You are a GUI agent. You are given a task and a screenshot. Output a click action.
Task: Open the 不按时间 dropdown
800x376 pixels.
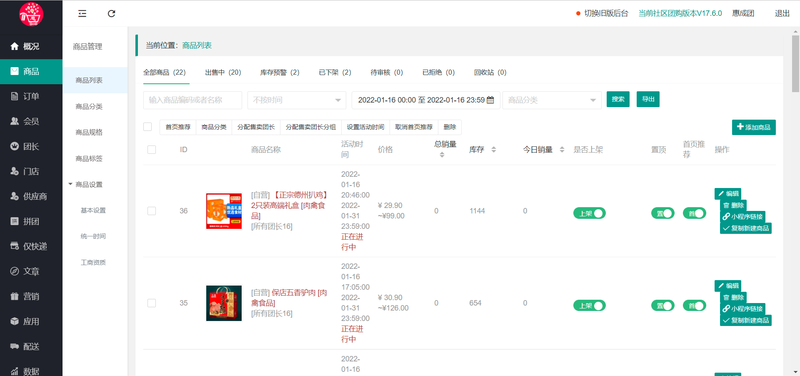[296, 100]
